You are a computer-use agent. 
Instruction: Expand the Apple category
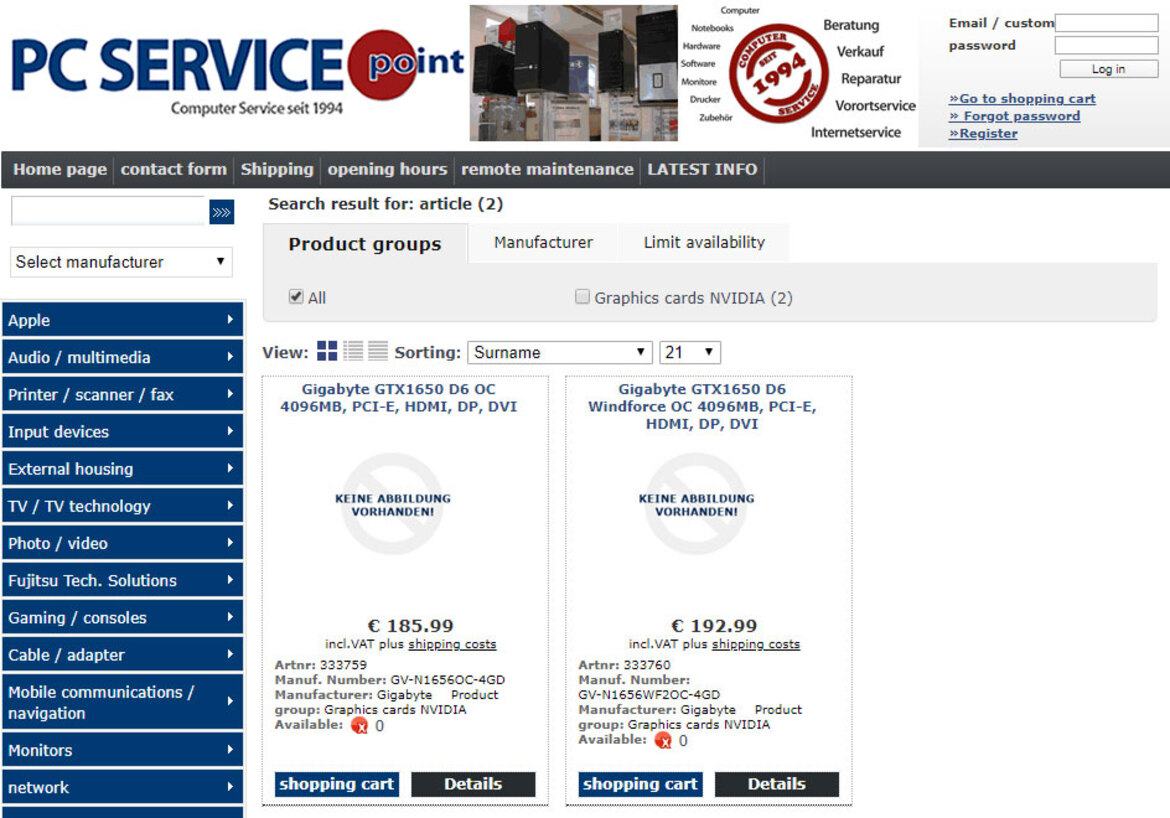(x=122, y=320)
